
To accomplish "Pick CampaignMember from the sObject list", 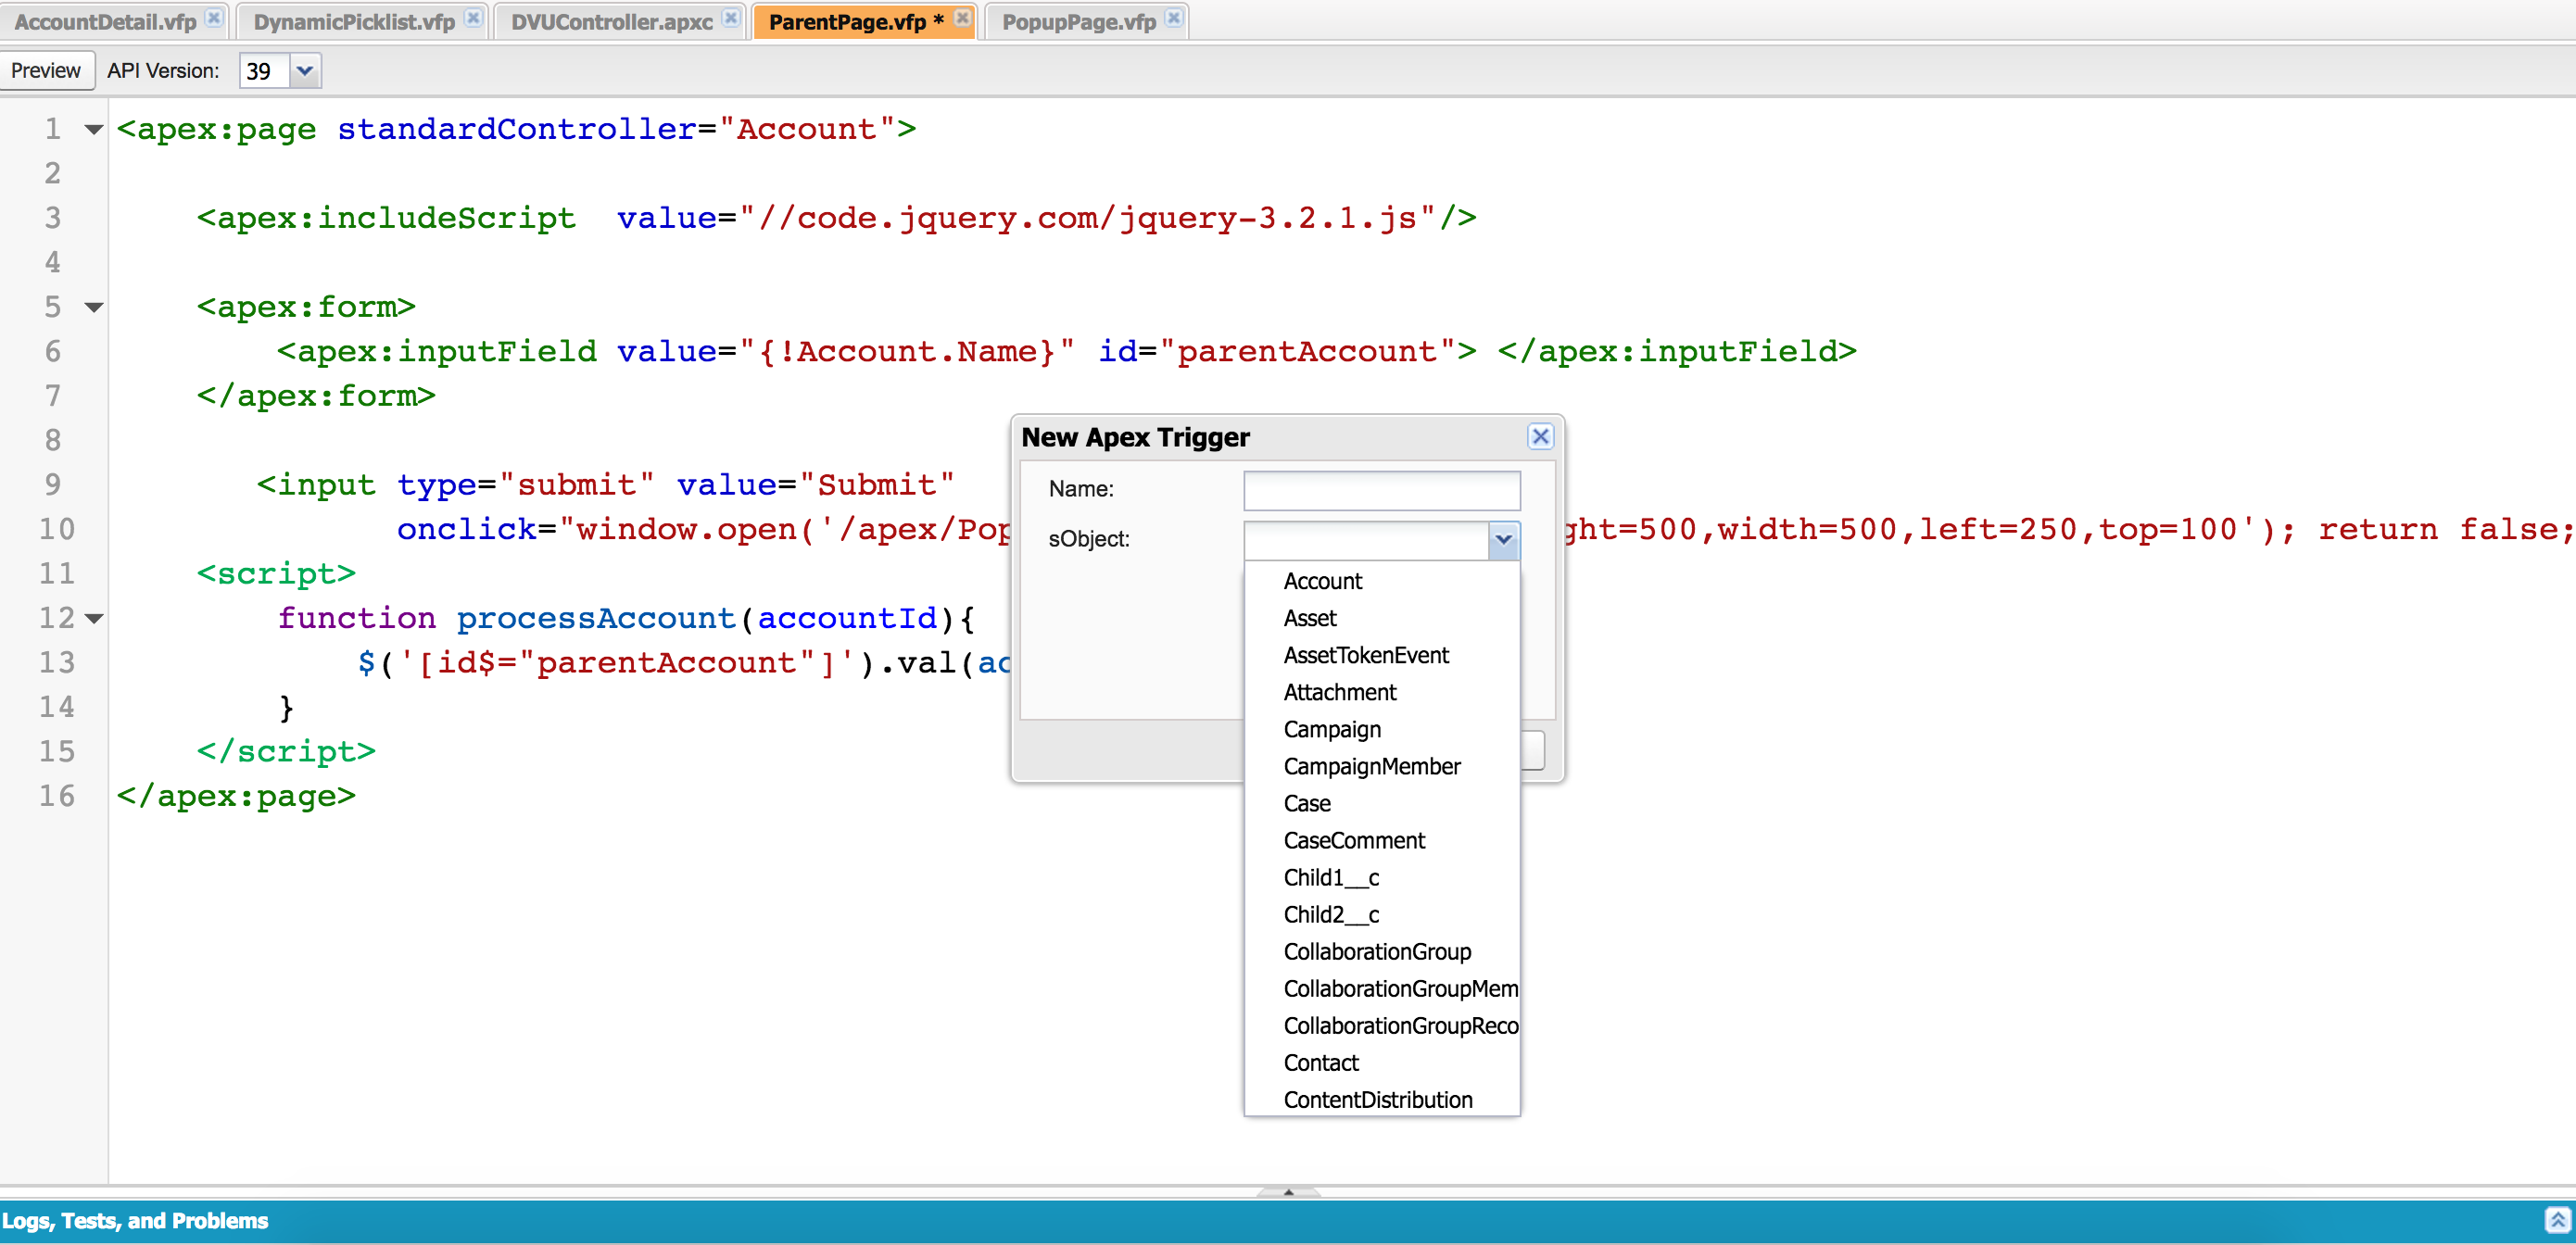I will coord(1381,766).
